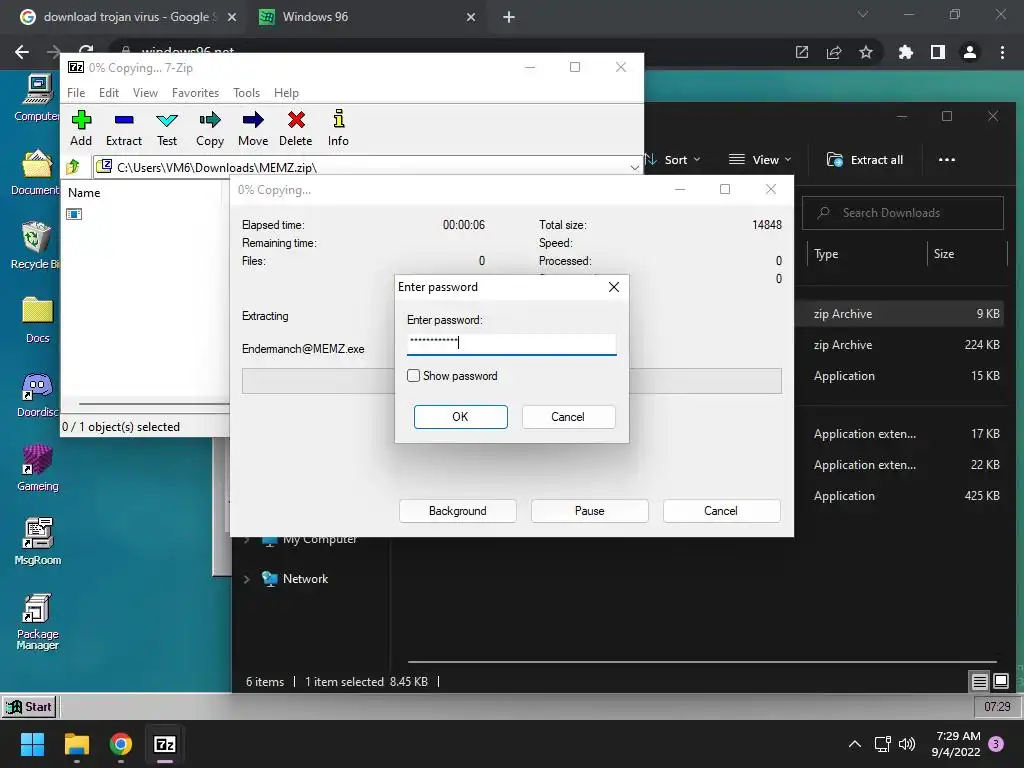
Task: Click OK in password dialog
Action: [x=460, y=417]
